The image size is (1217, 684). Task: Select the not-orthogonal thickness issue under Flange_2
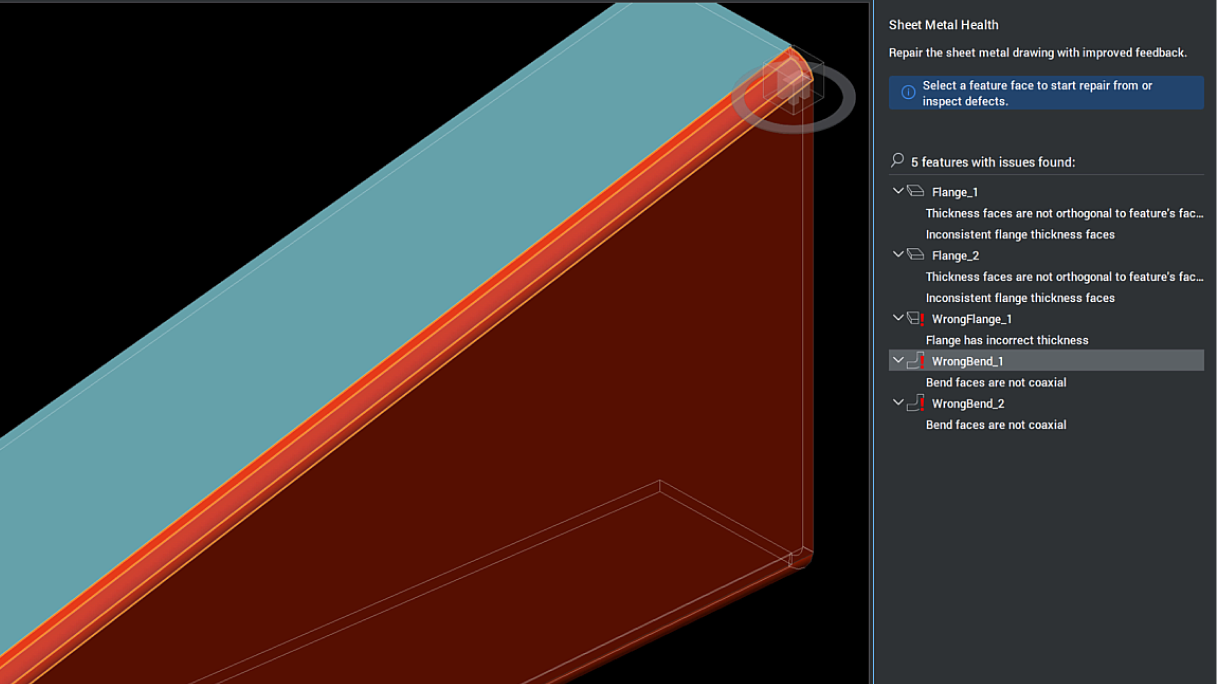pyautogui.click(x=1064, y=277)
